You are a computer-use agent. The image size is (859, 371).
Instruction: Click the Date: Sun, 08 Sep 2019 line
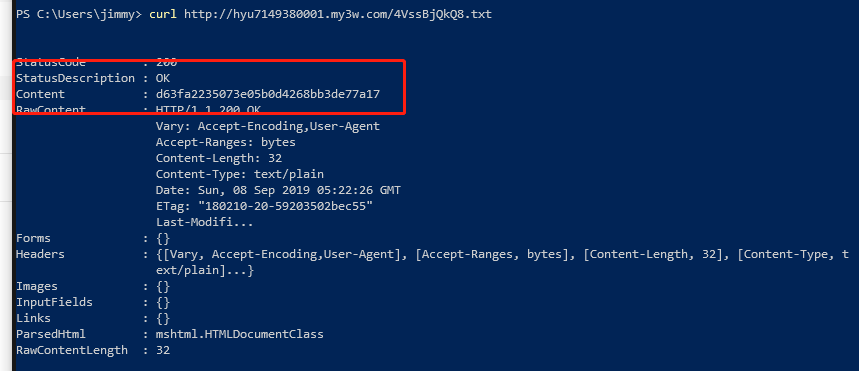coord(278,191)
